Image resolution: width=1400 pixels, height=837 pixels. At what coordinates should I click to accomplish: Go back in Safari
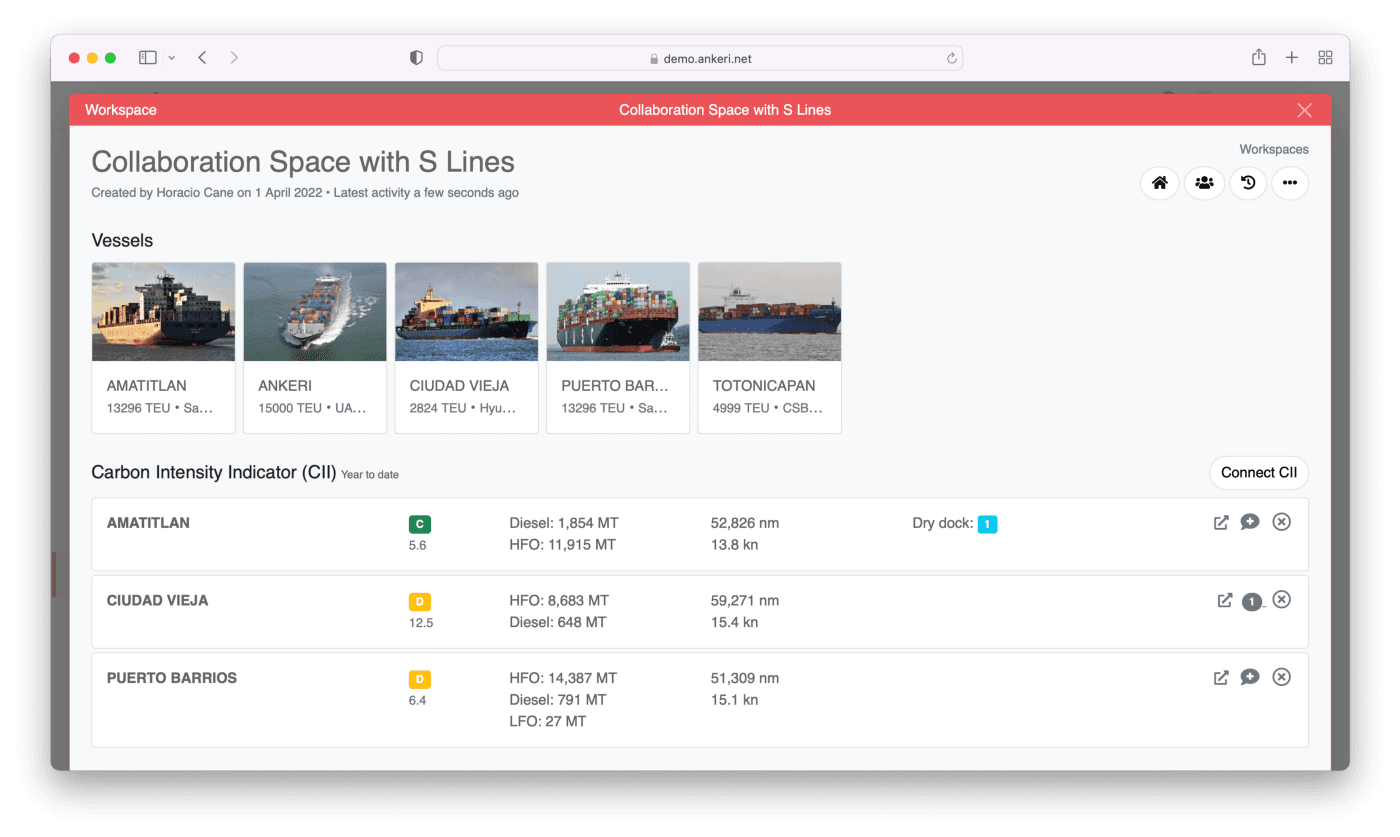[x=202, y=58]
